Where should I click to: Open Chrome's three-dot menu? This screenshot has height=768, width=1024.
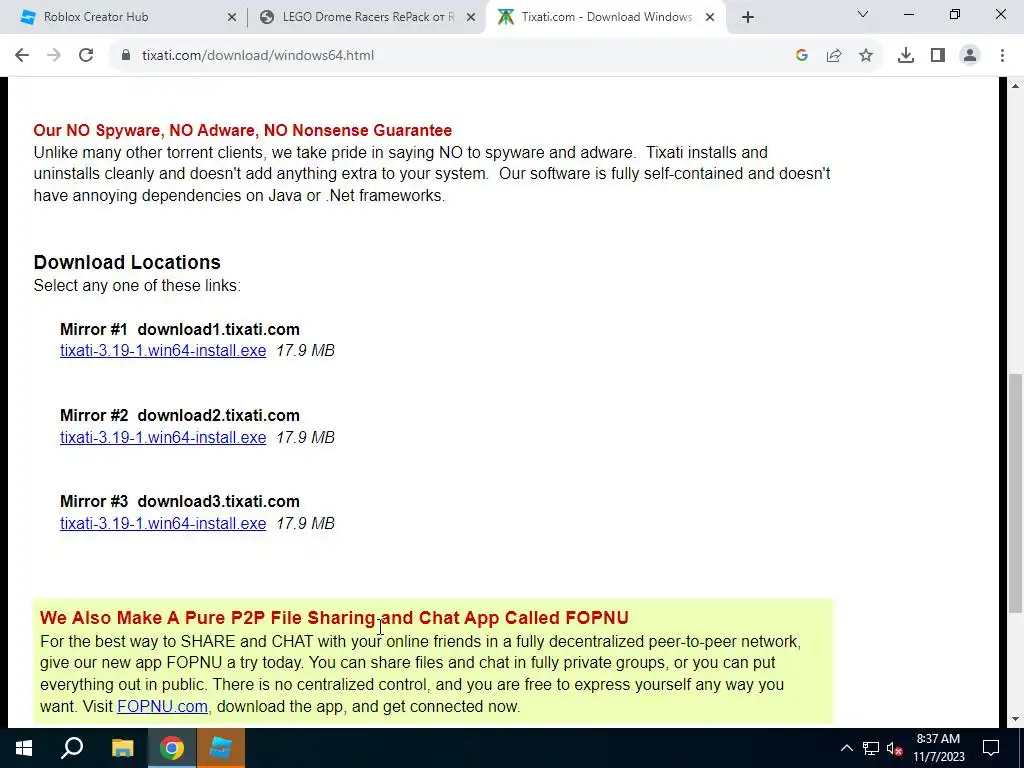coord(1002,56)
